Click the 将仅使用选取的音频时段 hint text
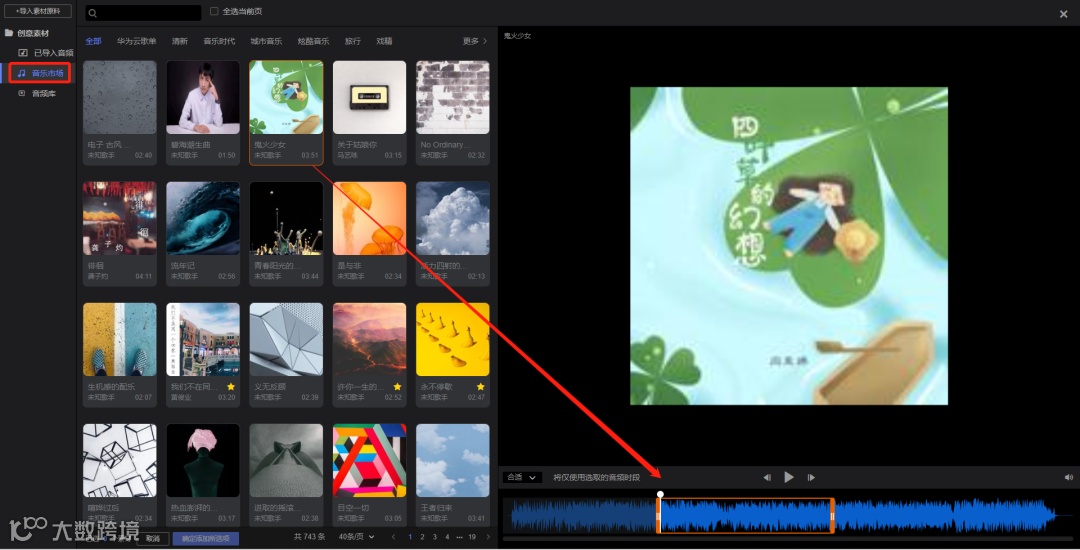This screenshot has width=1080, height=550. pos(596,477)
